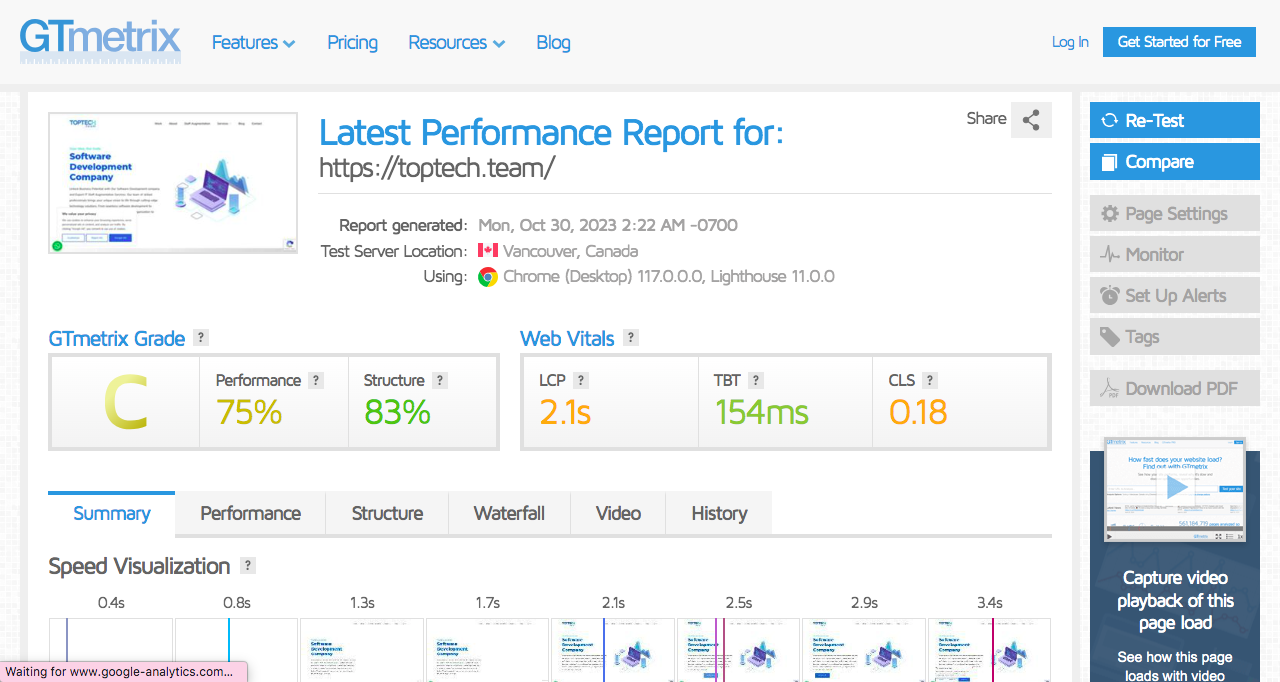The height and width of the screenshot is (682, 1280).
Task: Switch to the Performance tab
Action: [x=250, y=513]
